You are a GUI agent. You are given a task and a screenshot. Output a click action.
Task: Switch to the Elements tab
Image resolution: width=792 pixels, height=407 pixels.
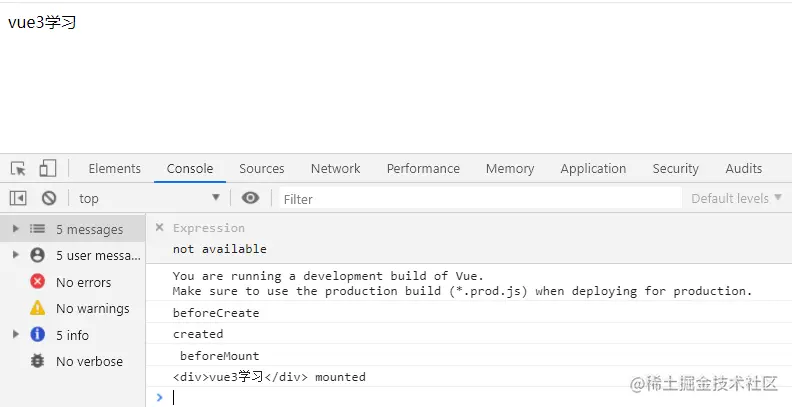114,168
